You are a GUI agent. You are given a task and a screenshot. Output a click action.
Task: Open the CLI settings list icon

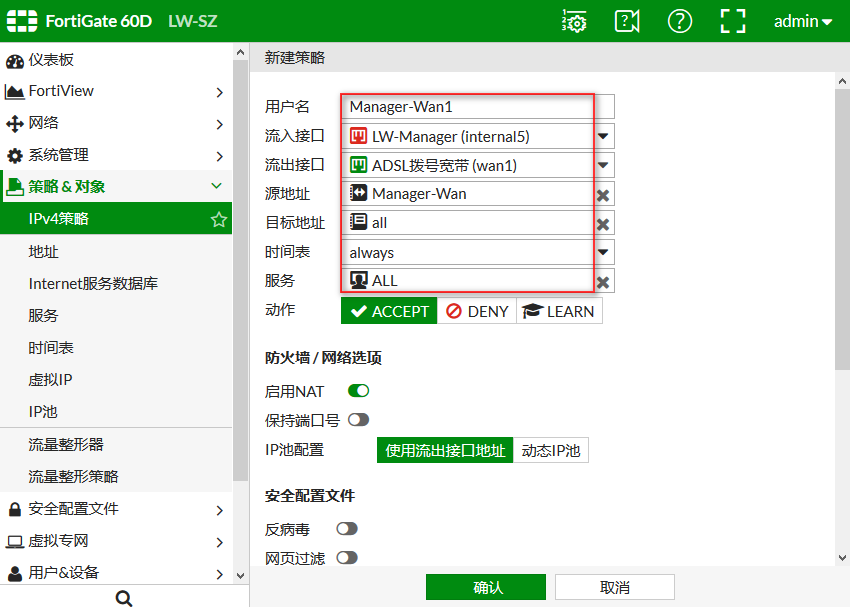click(574, 21)
